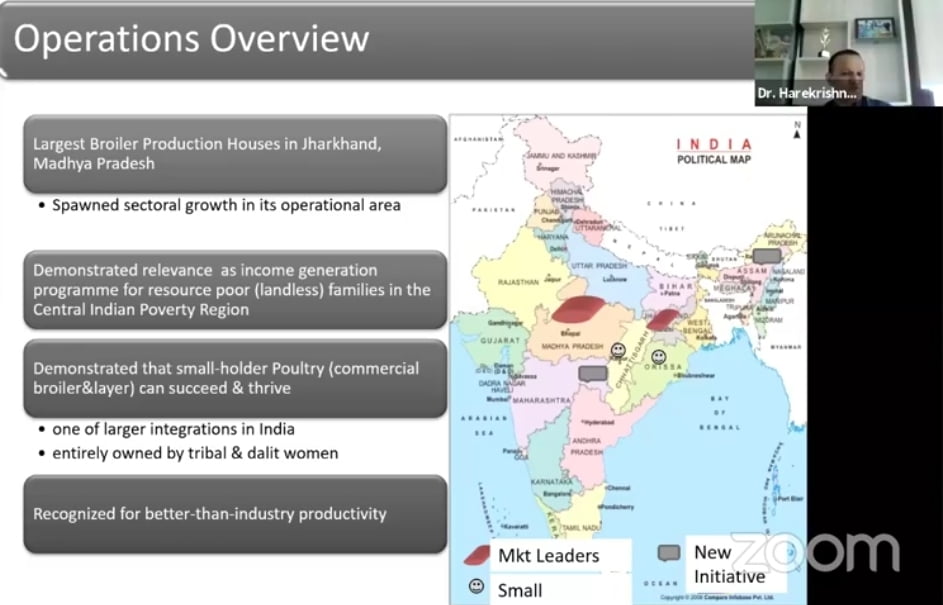Click the 'Mumbai' city label
The width and height of the screenshot is (943, 605).
499,399
